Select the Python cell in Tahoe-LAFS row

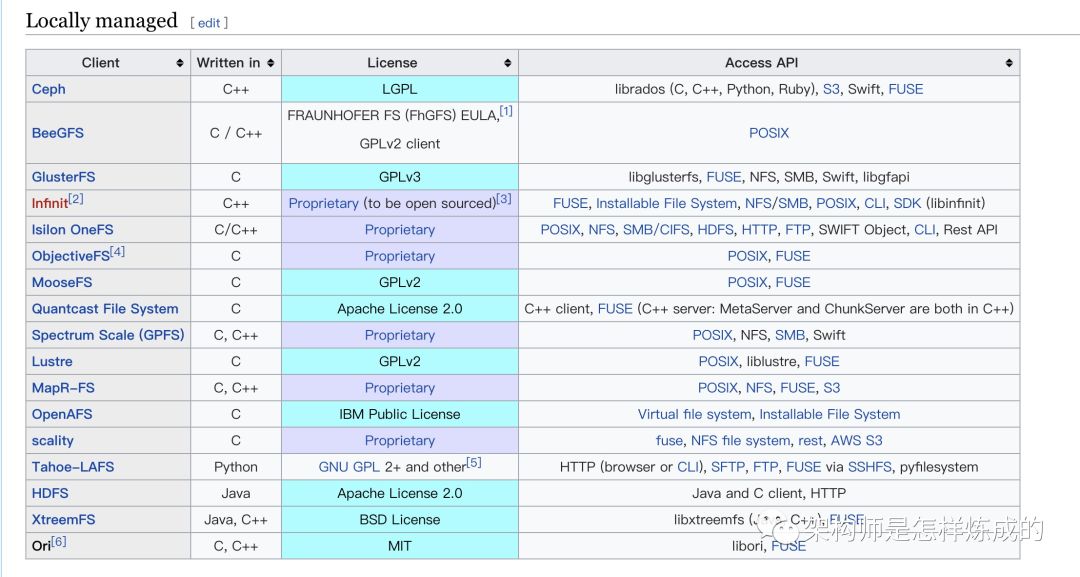pos(236,467)
